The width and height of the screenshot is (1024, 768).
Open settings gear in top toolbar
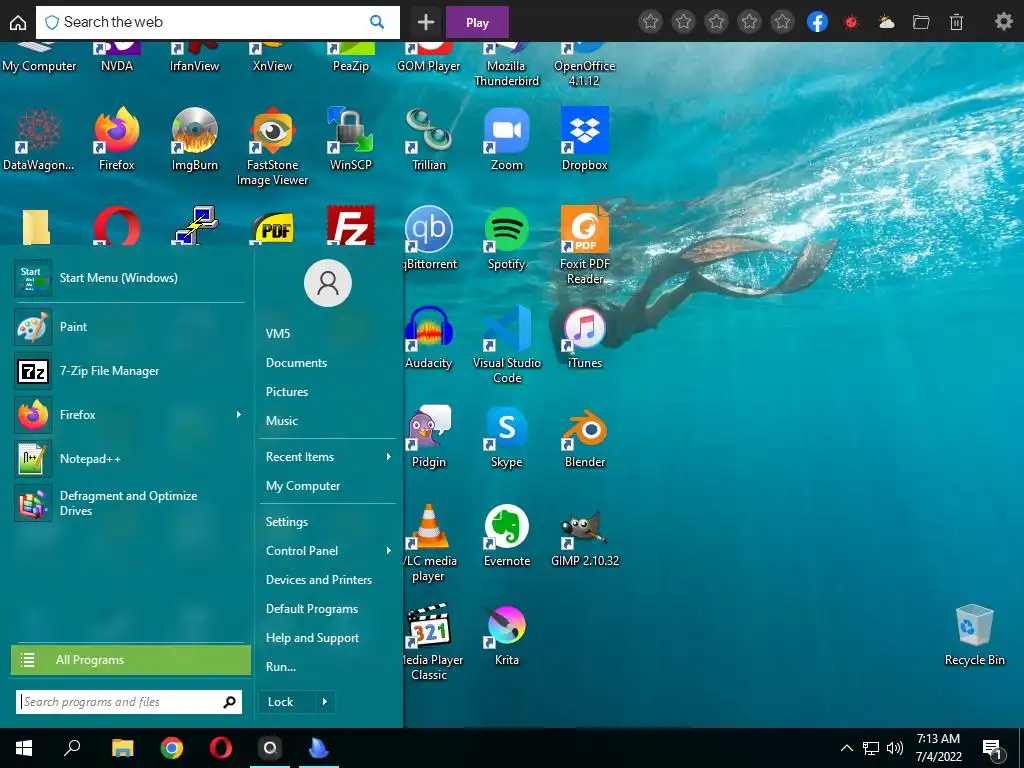1003,22
